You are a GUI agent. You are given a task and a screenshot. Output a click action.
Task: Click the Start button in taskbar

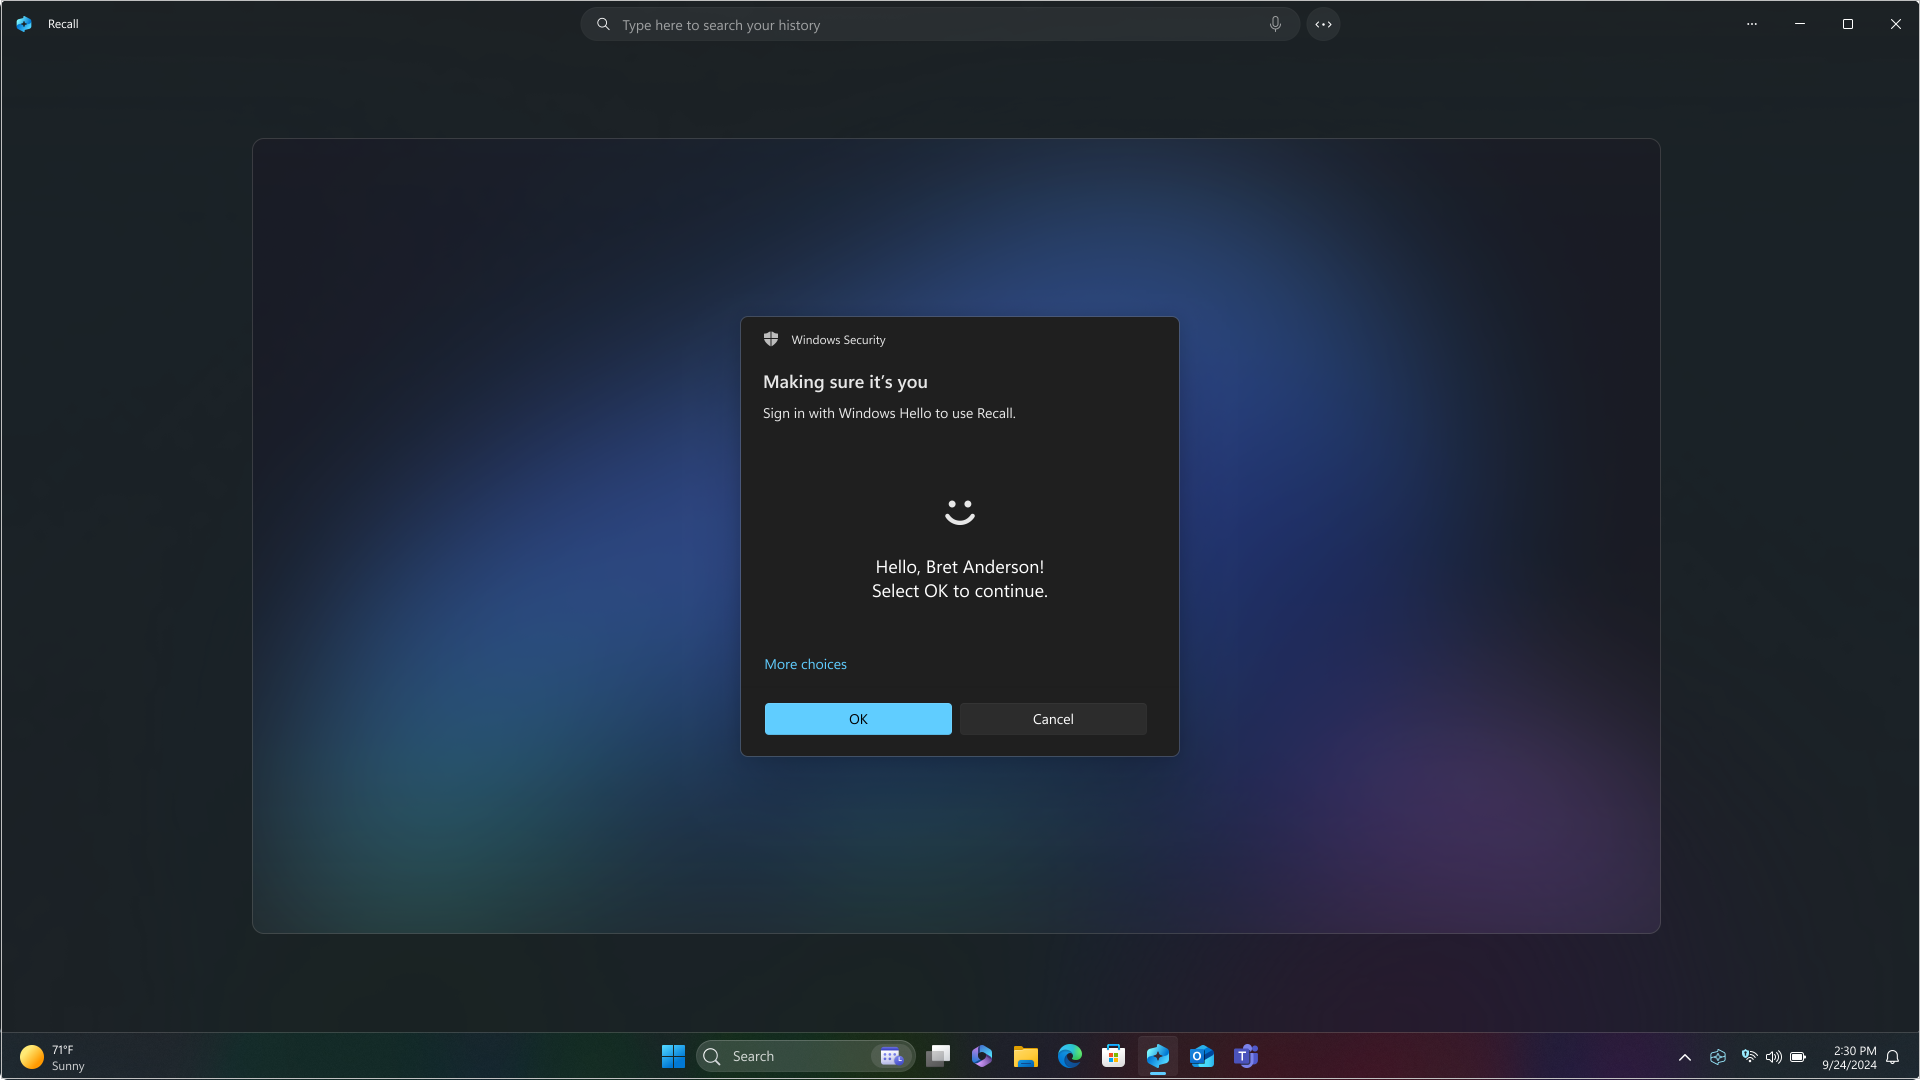[673, 1055]
